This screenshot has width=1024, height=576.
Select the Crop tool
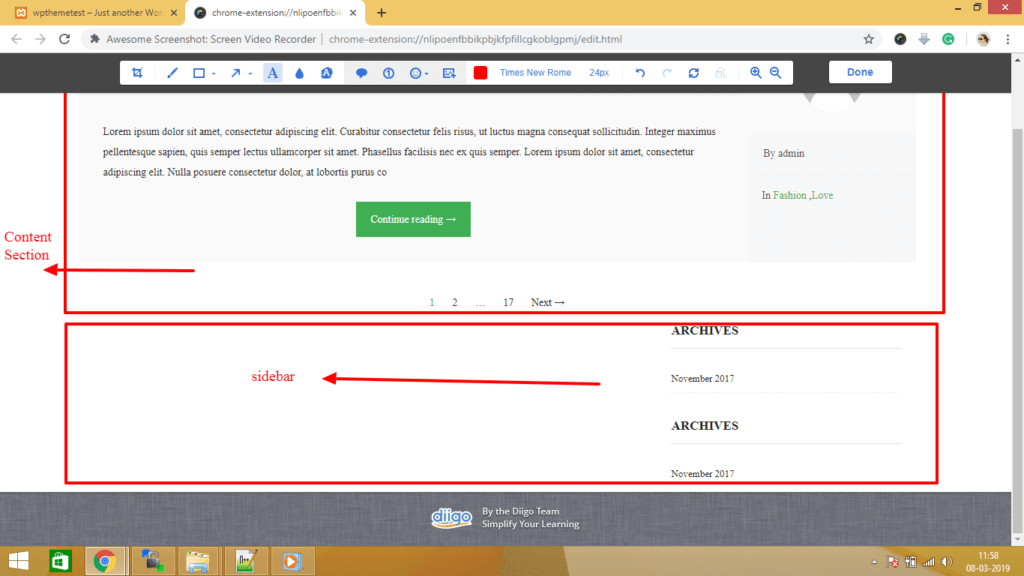[137, 72]
